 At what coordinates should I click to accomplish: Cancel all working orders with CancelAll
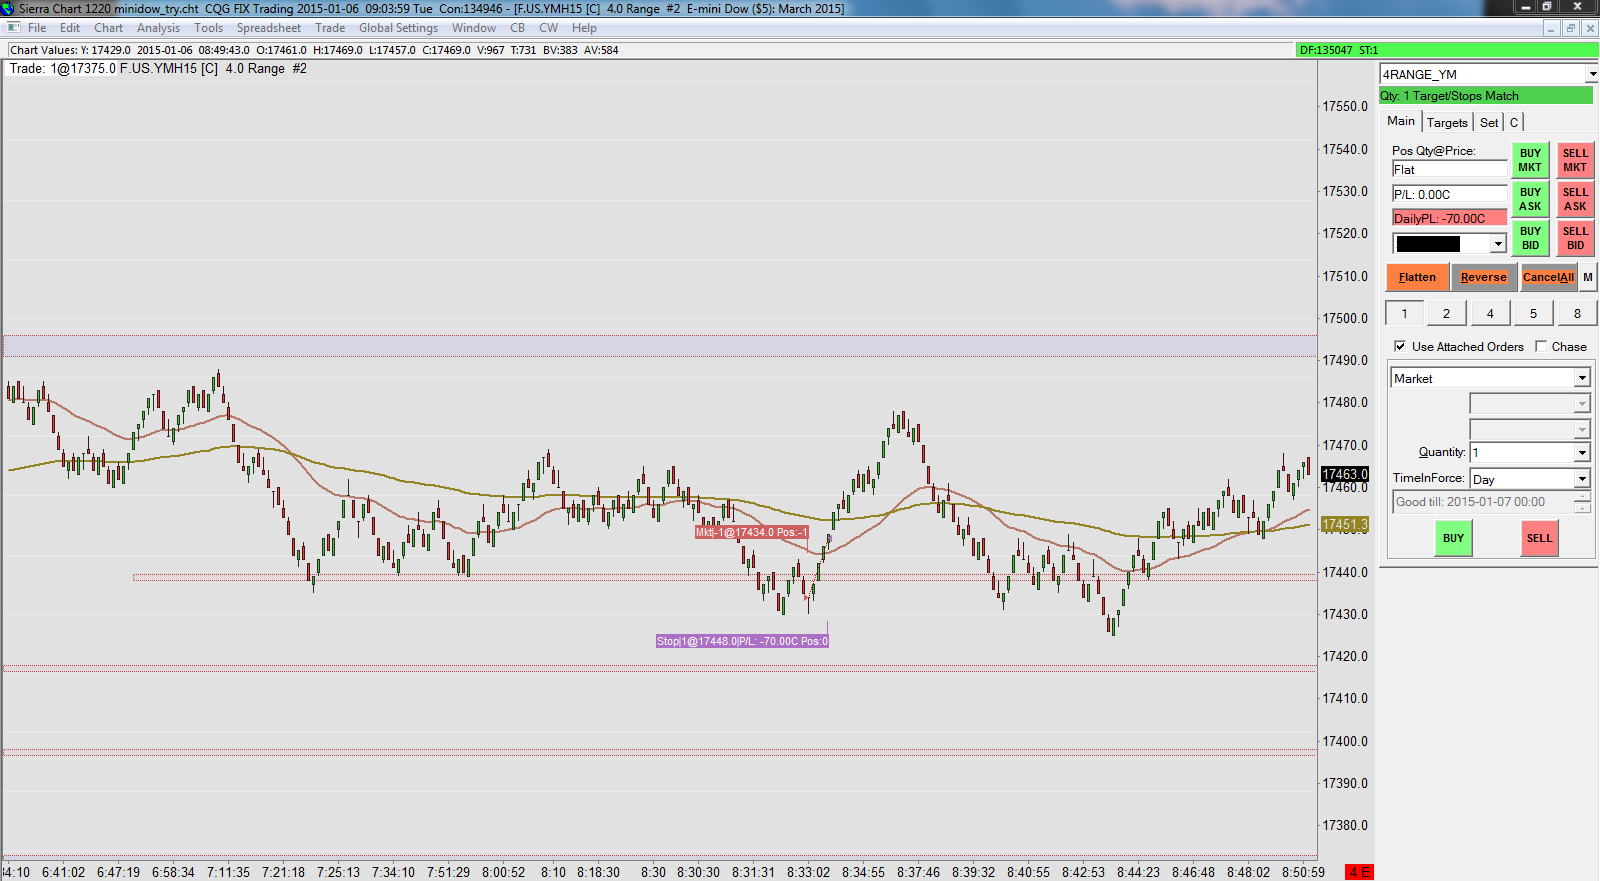click(x=1548, y=277)
